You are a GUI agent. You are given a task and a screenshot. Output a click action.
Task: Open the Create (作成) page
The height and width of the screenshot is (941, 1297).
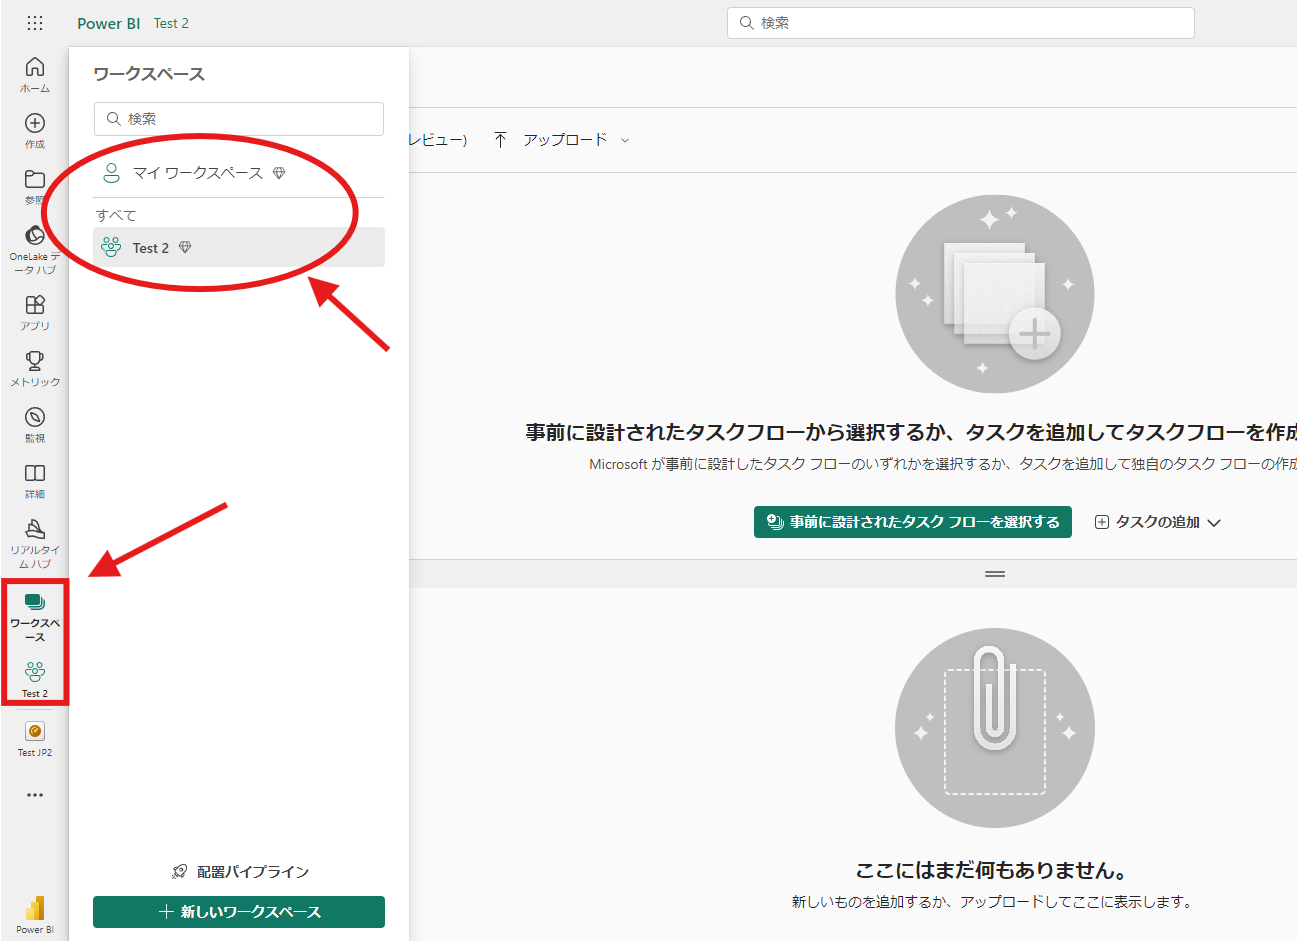click(35, 131)
